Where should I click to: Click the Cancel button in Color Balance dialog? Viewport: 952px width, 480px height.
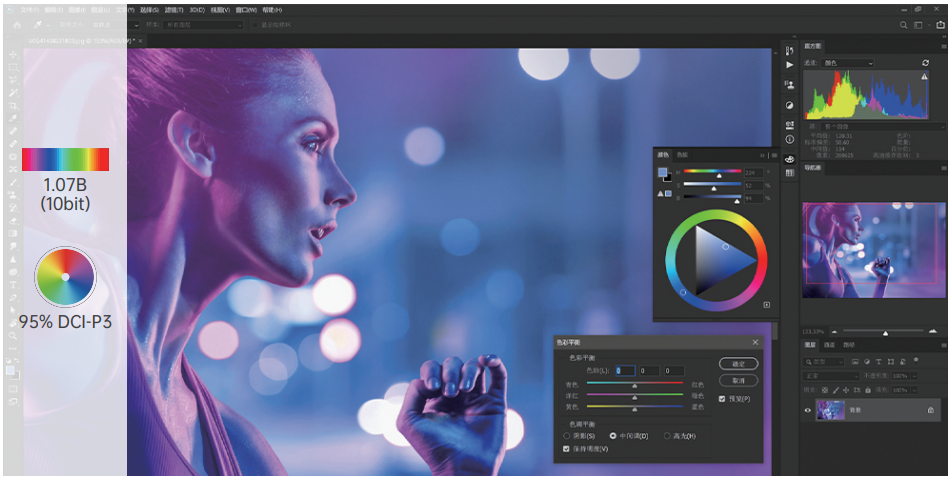pos(738,380)
